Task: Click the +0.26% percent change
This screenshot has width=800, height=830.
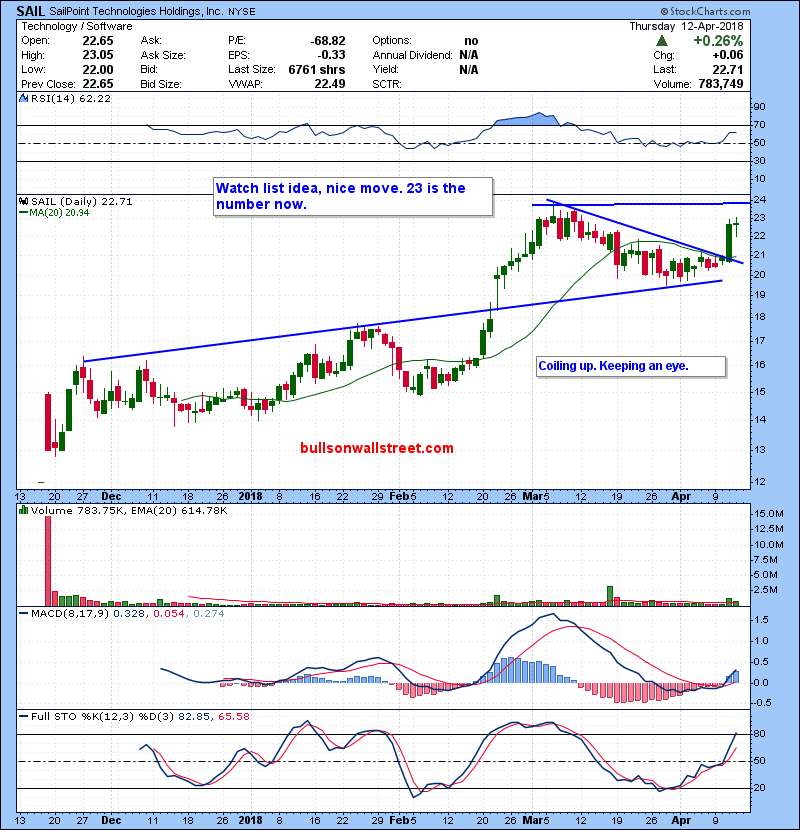Action: pyautogui.click(x=718, y=41)
